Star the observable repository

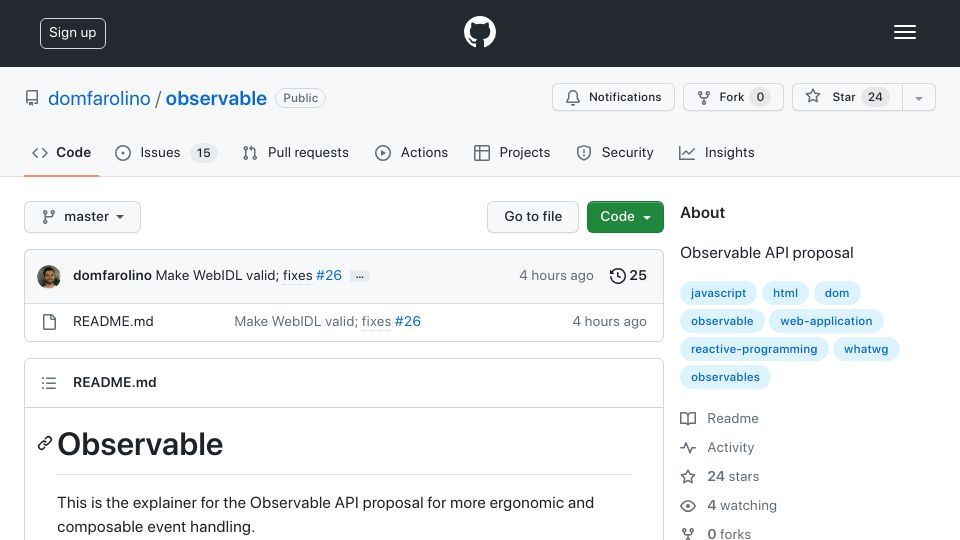tap(847, 97)
